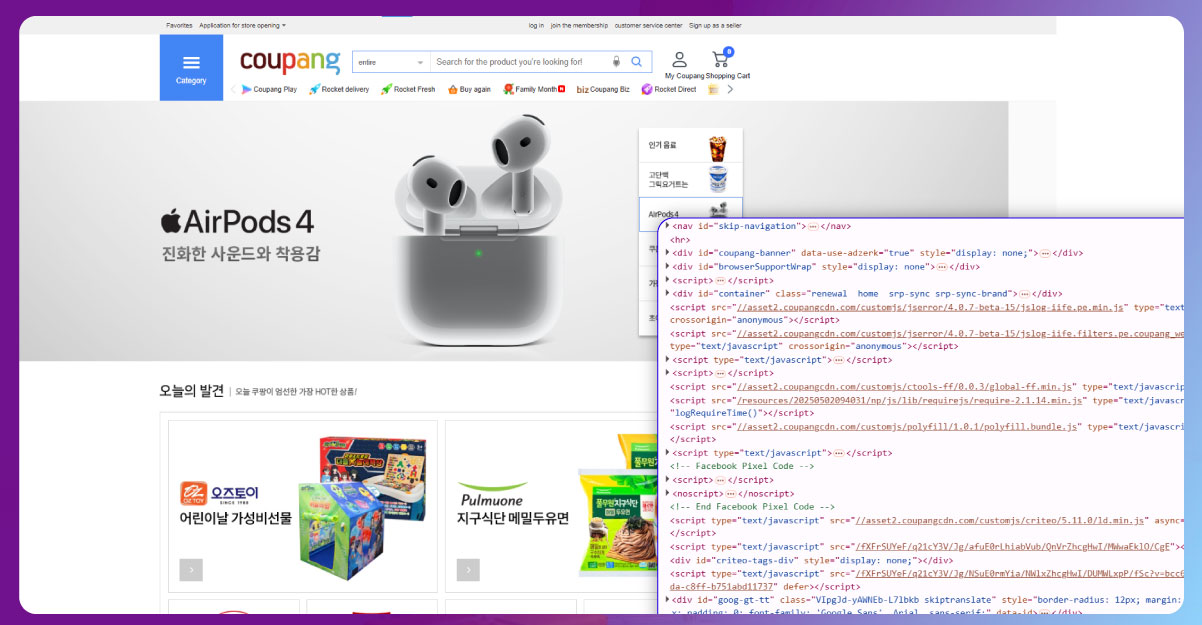
Task: Click inside the product search field
Action: (x=510, y=61)
